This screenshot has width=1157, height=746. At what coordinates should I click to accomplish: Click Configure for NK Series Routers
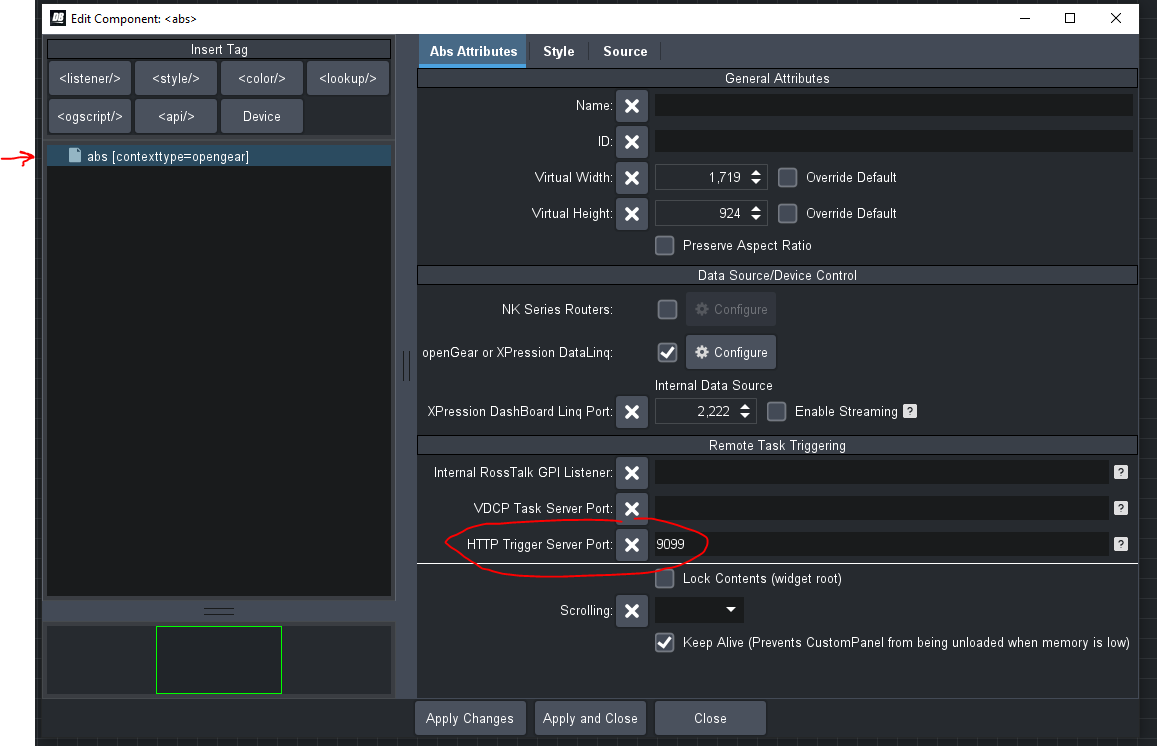click(731, 309)
